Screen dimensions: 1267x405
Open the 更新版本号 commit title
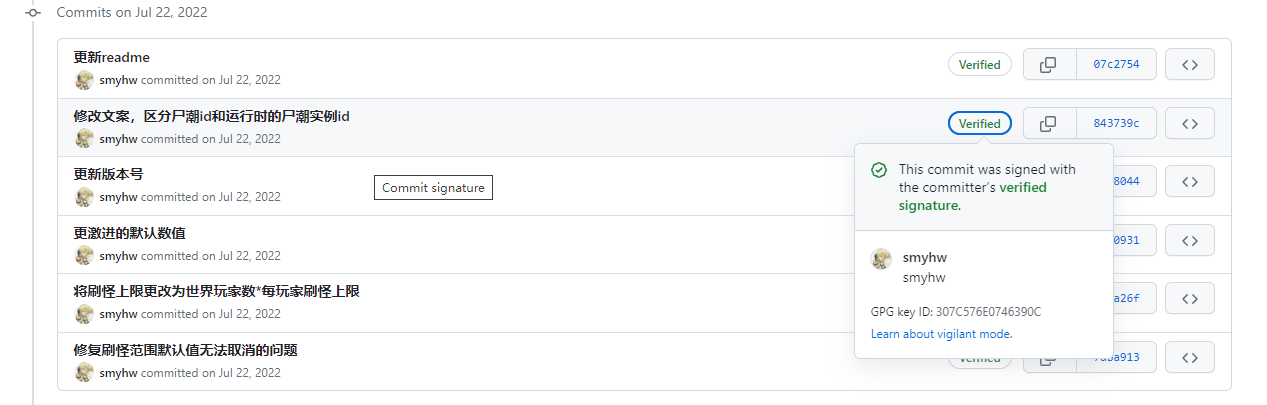coord(108,174)
